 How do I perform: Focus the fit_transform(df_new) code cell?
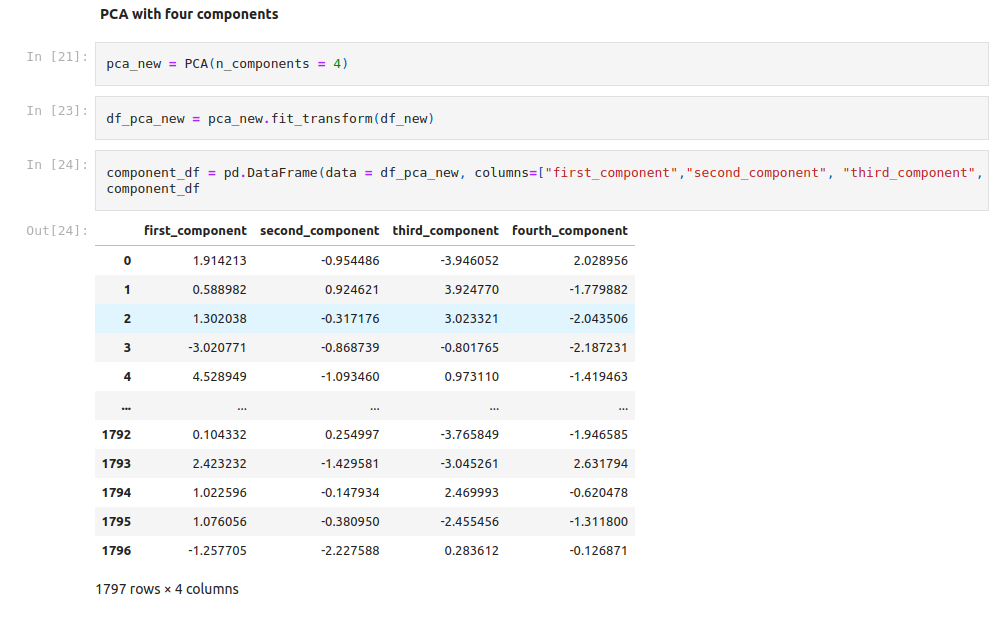tap(540, 118)
